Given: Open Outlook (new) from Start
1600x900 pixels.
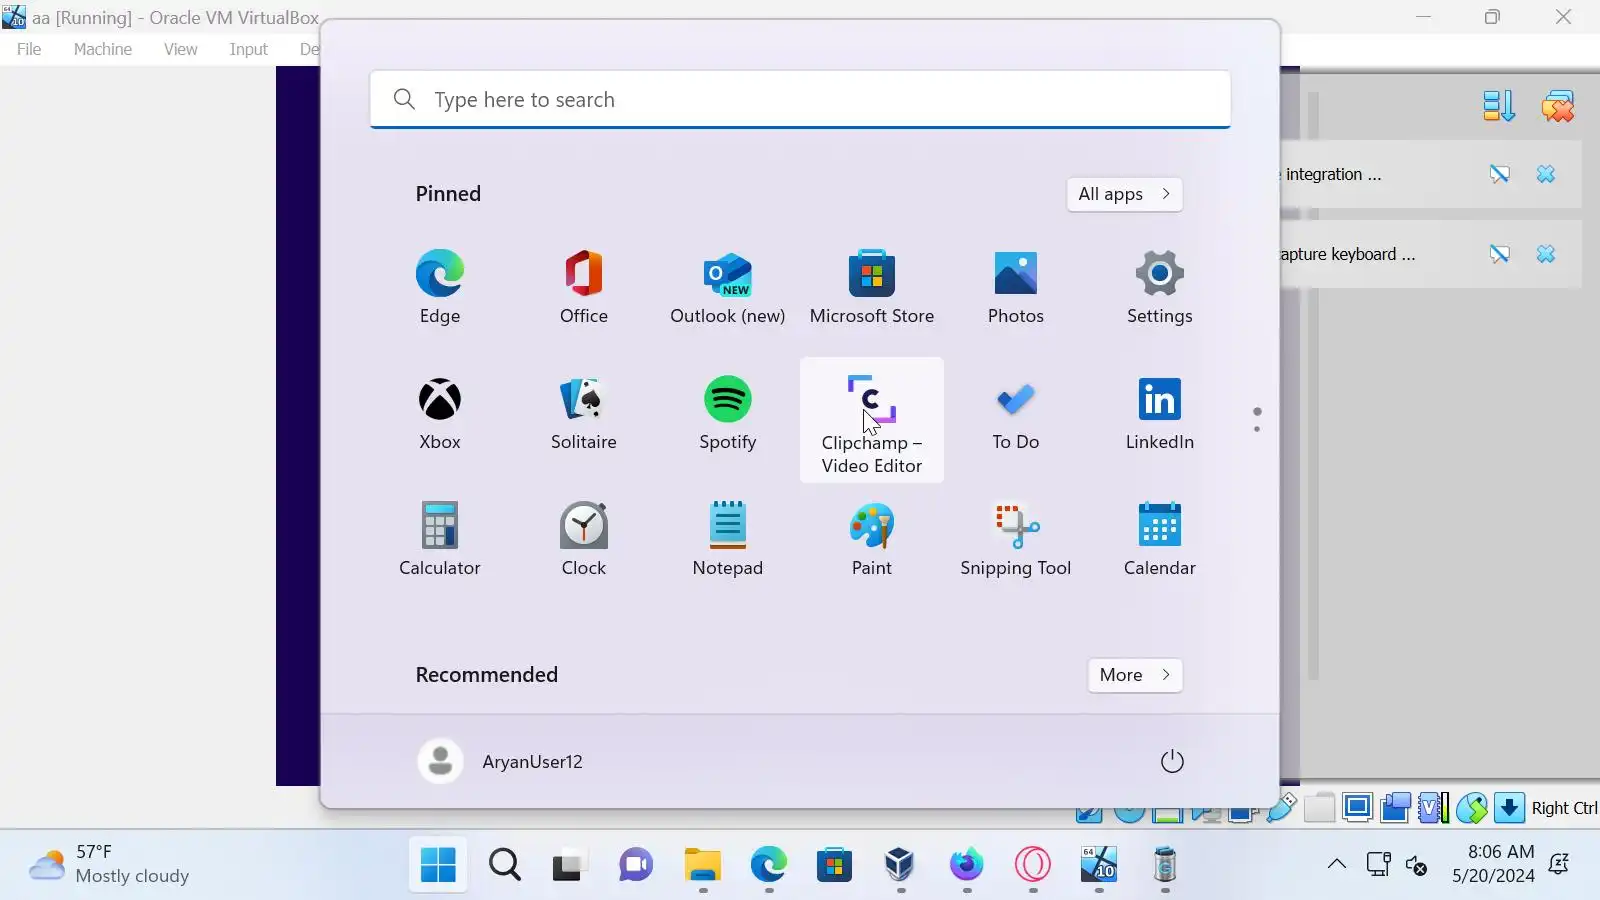Looking at the screenshot, I should (x=728, y=288).
